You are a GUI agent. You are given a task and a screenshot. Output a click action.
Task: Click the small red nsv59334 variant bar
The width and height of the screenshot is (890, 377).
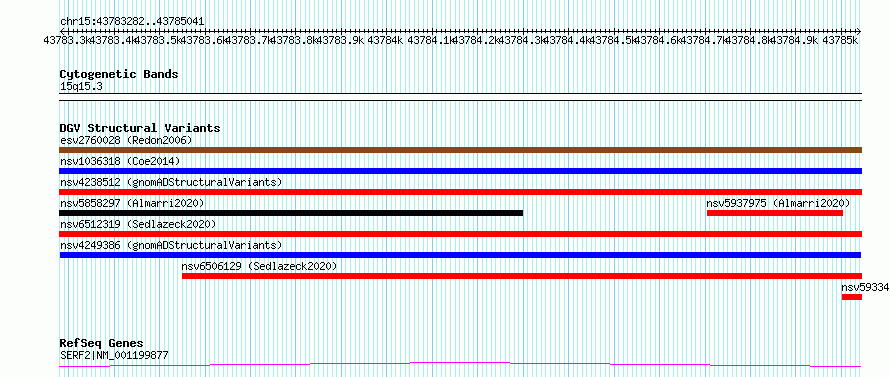click(x=852, y=297)
